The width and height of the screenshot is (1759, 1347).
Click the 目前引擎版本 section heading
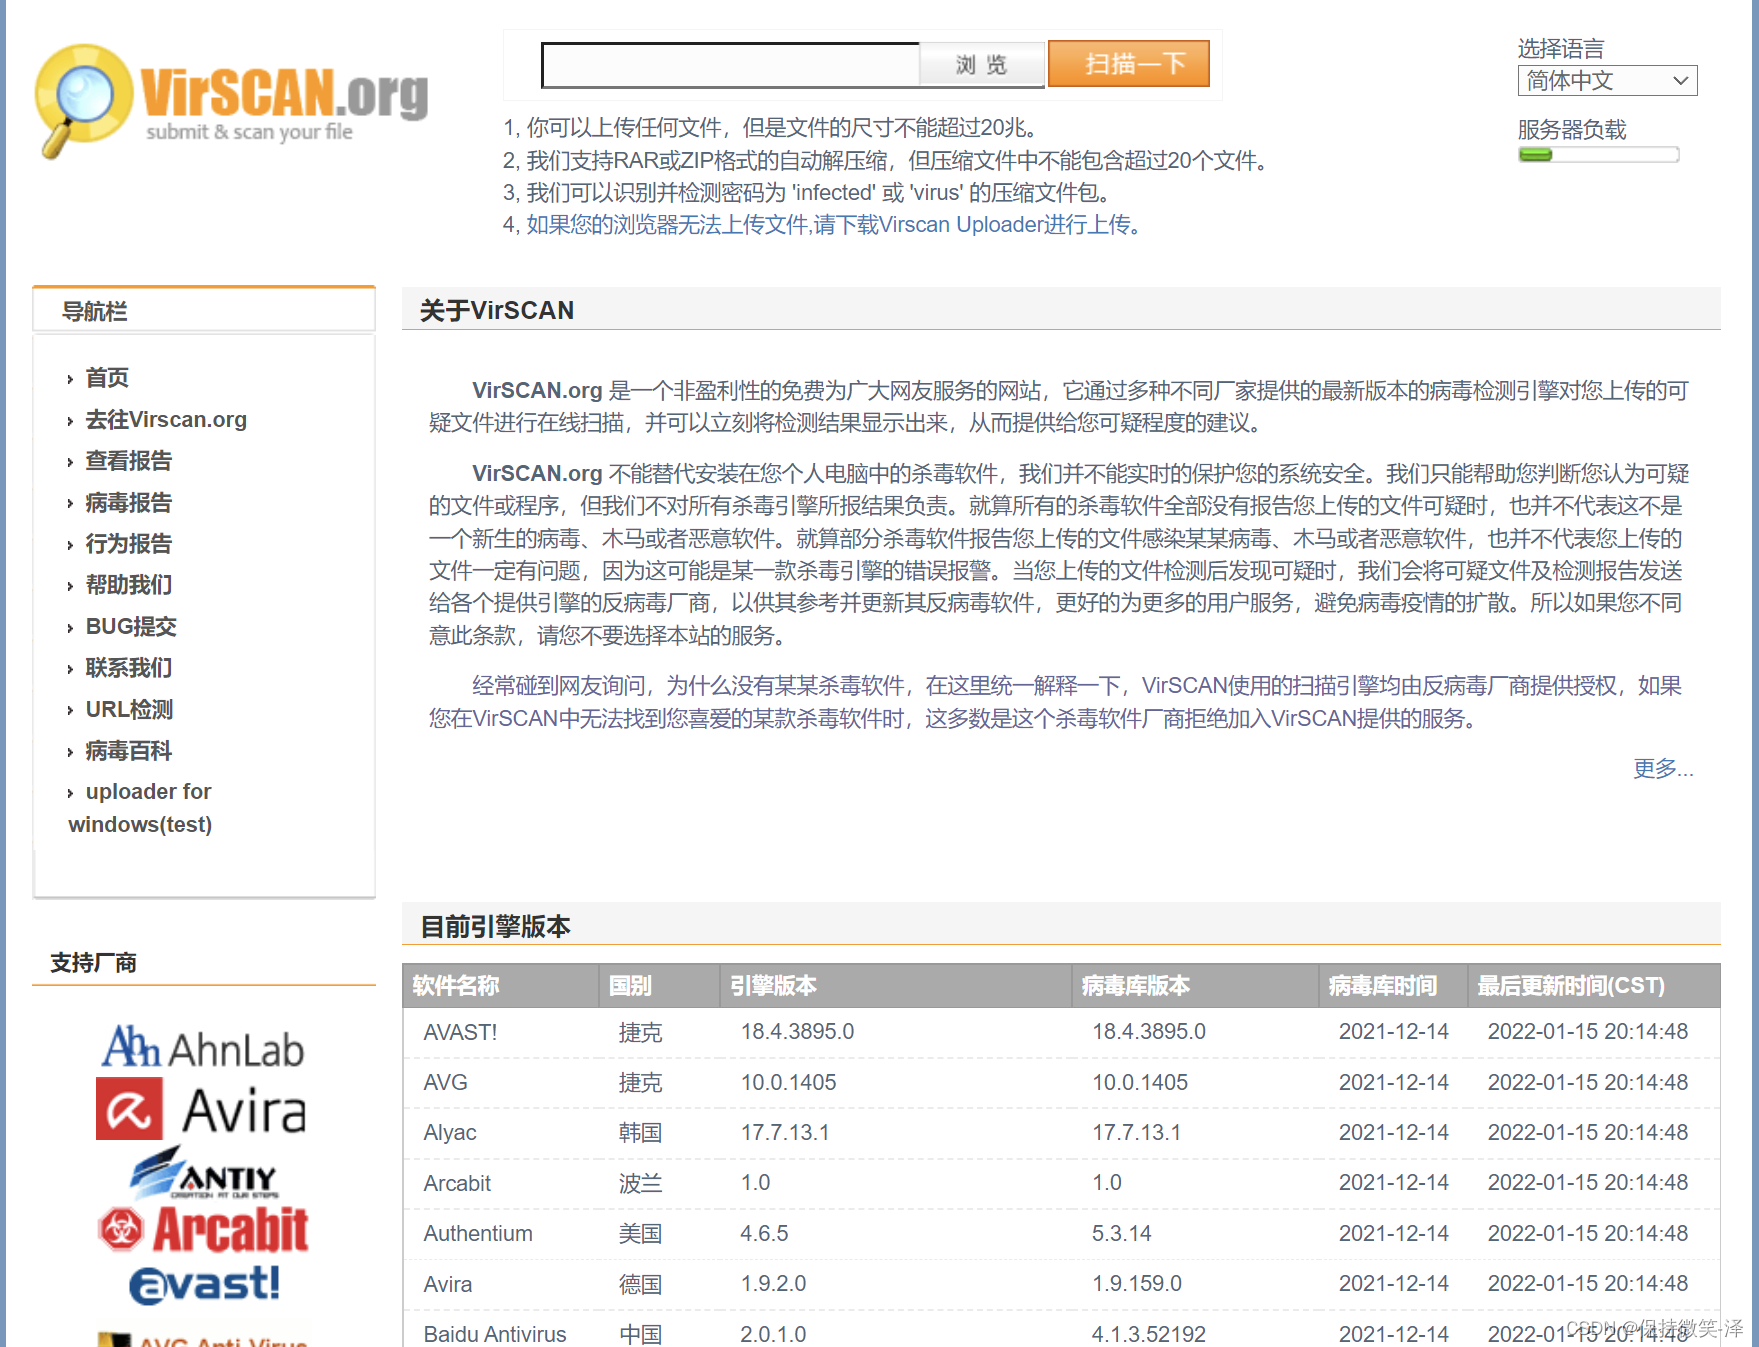pyautogui.click(x=495, y=927)
